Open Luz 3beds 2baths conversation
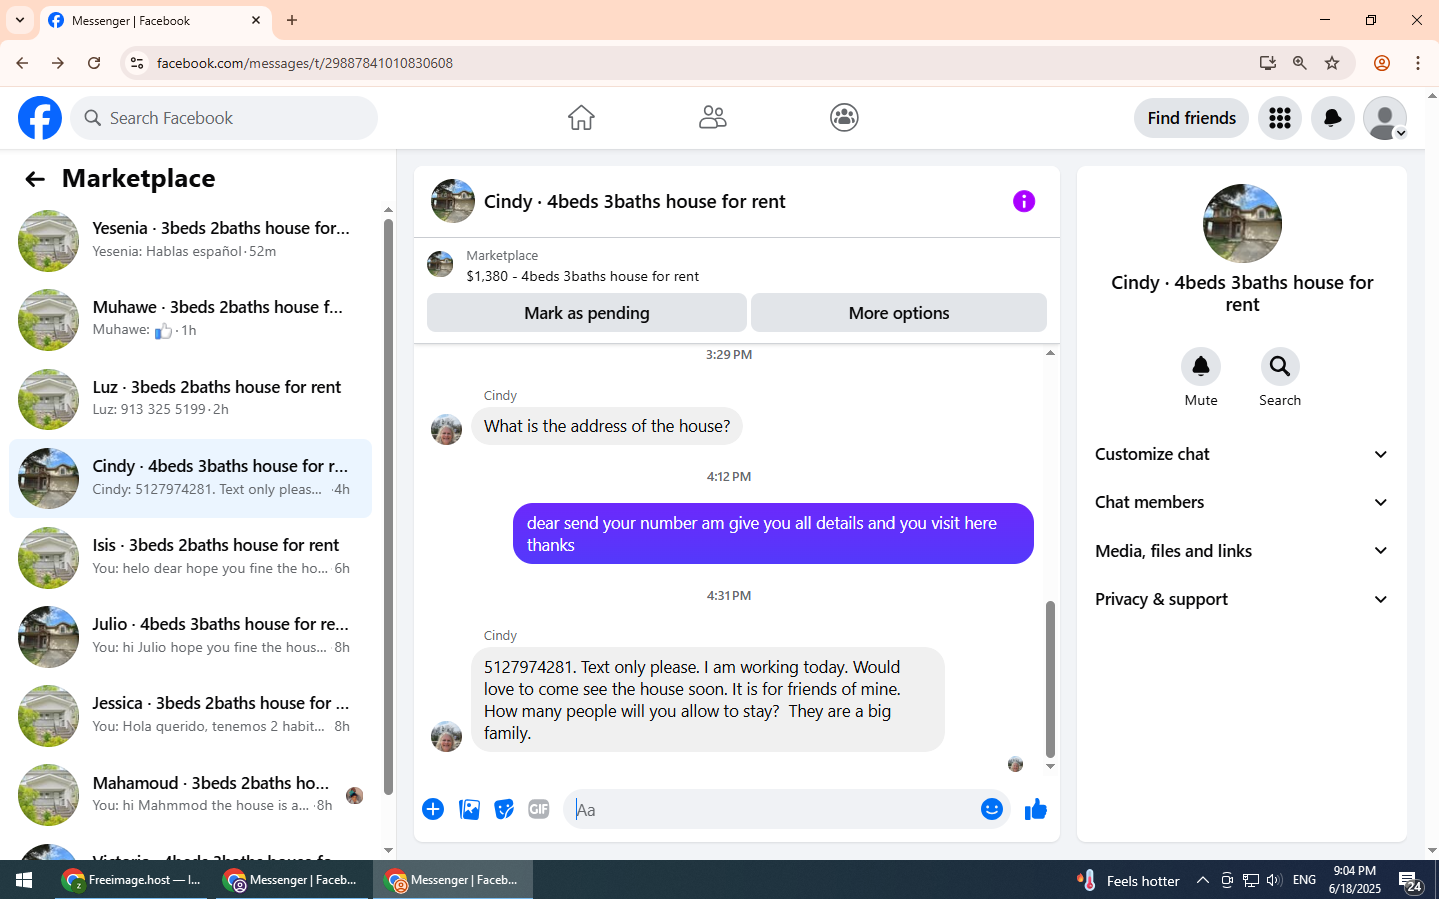The image size is (1439, 899). click(191, 398)
